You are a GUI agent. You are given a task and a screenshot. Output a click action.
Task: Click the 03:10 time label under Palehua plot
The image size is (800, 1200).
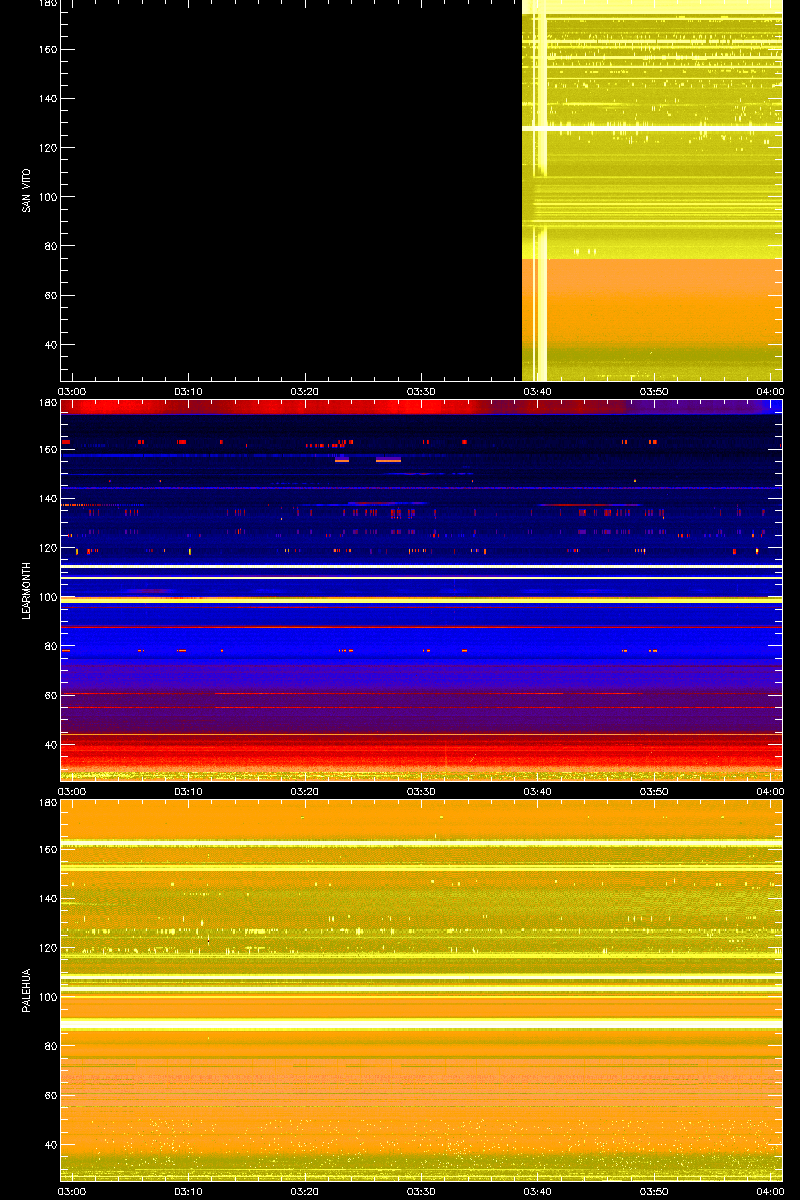pos(189,1191)
